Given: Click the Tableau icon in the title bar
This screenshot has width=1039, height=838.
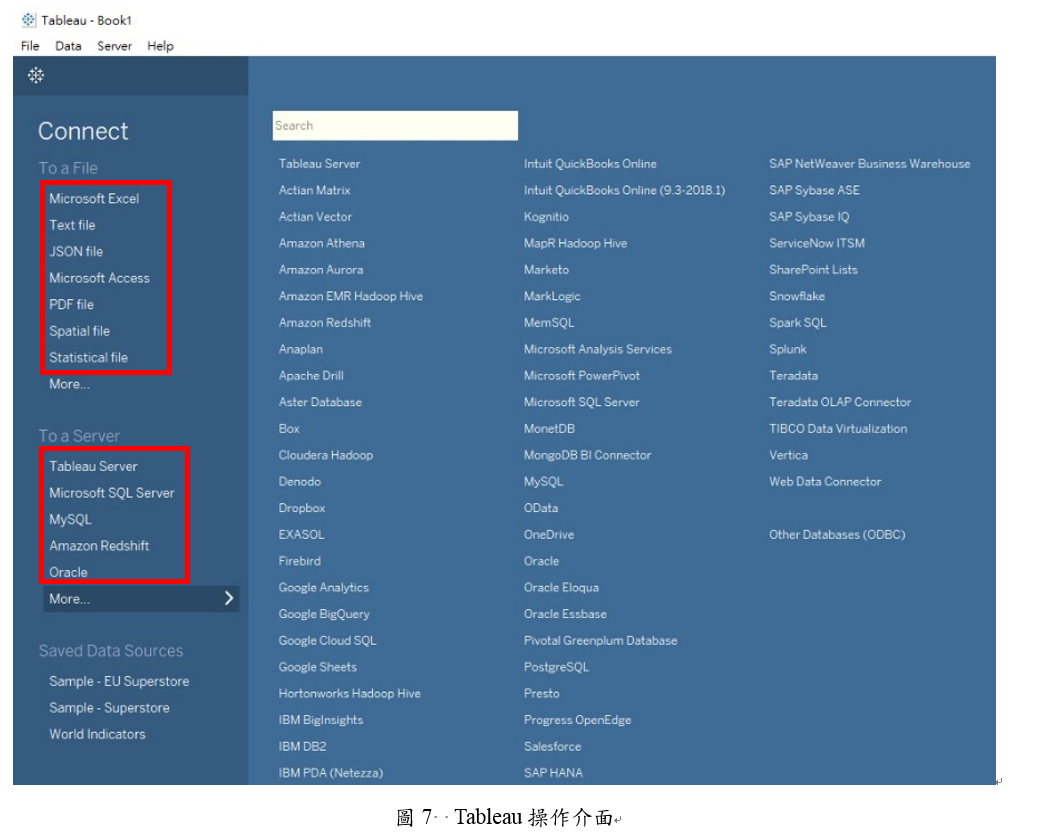Looking at the screenshot, I should click(x=28, y=20).
